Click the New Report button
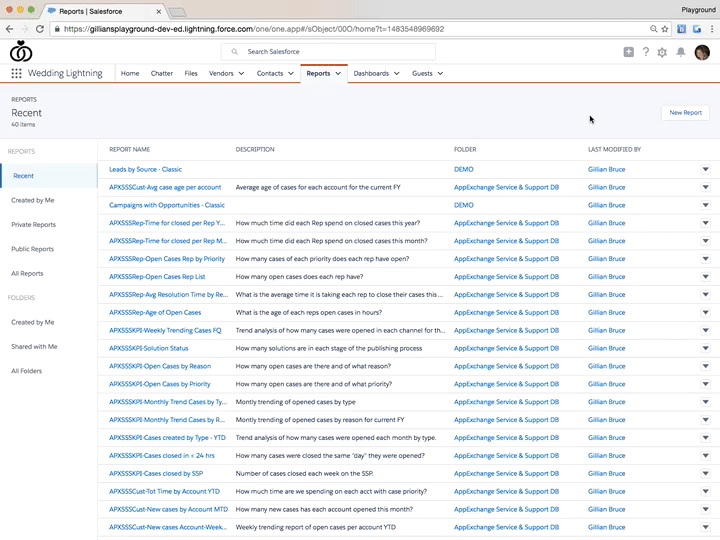The height and width of the screenshot is (540, 720). [685, 112]
